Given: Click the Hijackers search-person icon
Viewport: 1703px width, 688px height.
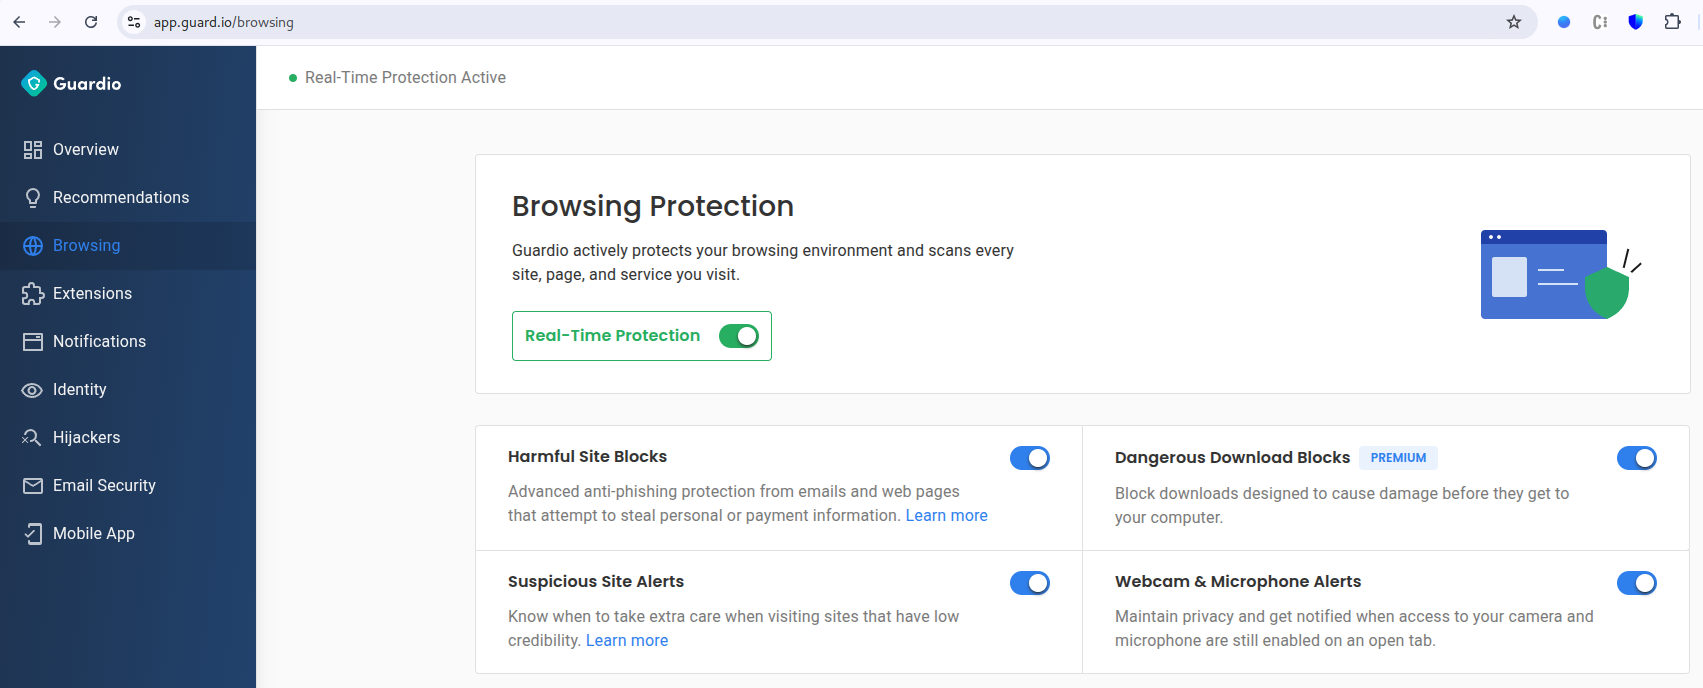Looking at the screenshot, I should tap(33, 438).
